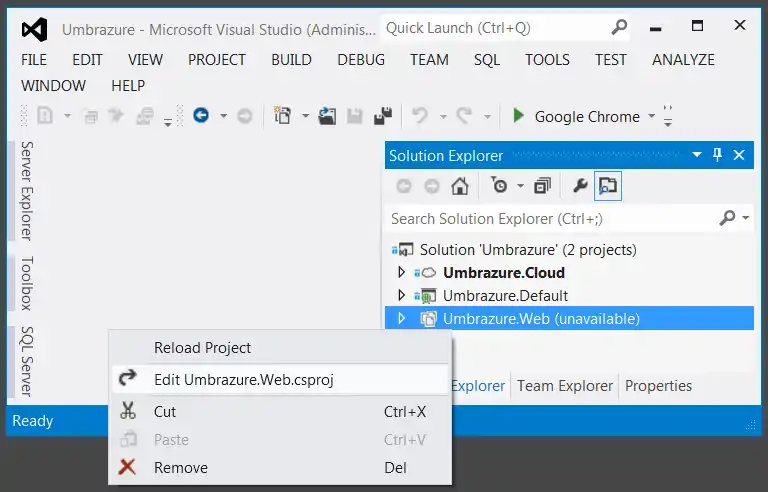The image size is (768, 492).
Task: Click the Pending Changes Filter clock icon
Action: (x=499, y=186)
